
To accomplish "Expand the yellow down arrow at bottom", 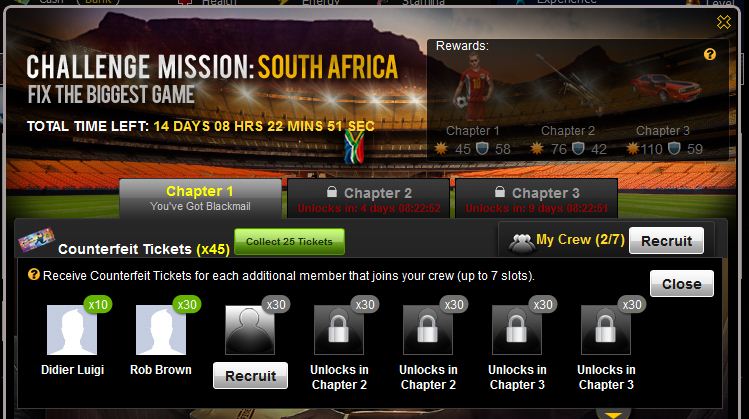I will 613,415.
